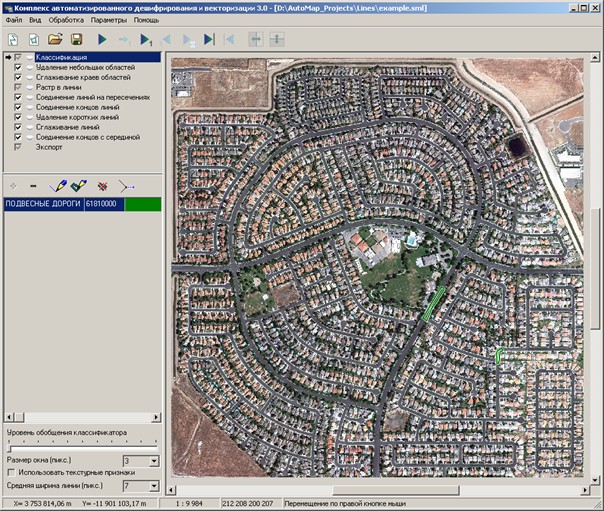Viewport: 604px width, 511px height.
Task: Open the 'Параметры' menu
Action: 108,20
